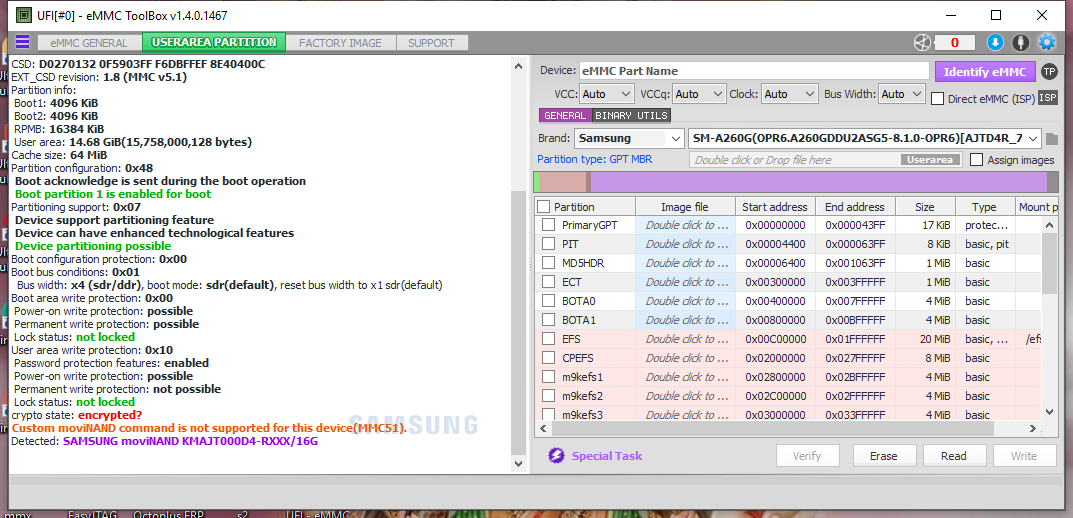Screen dimensions: 1073x518
Task: Click the log panel scroll-down arrow
Action: 519,463
